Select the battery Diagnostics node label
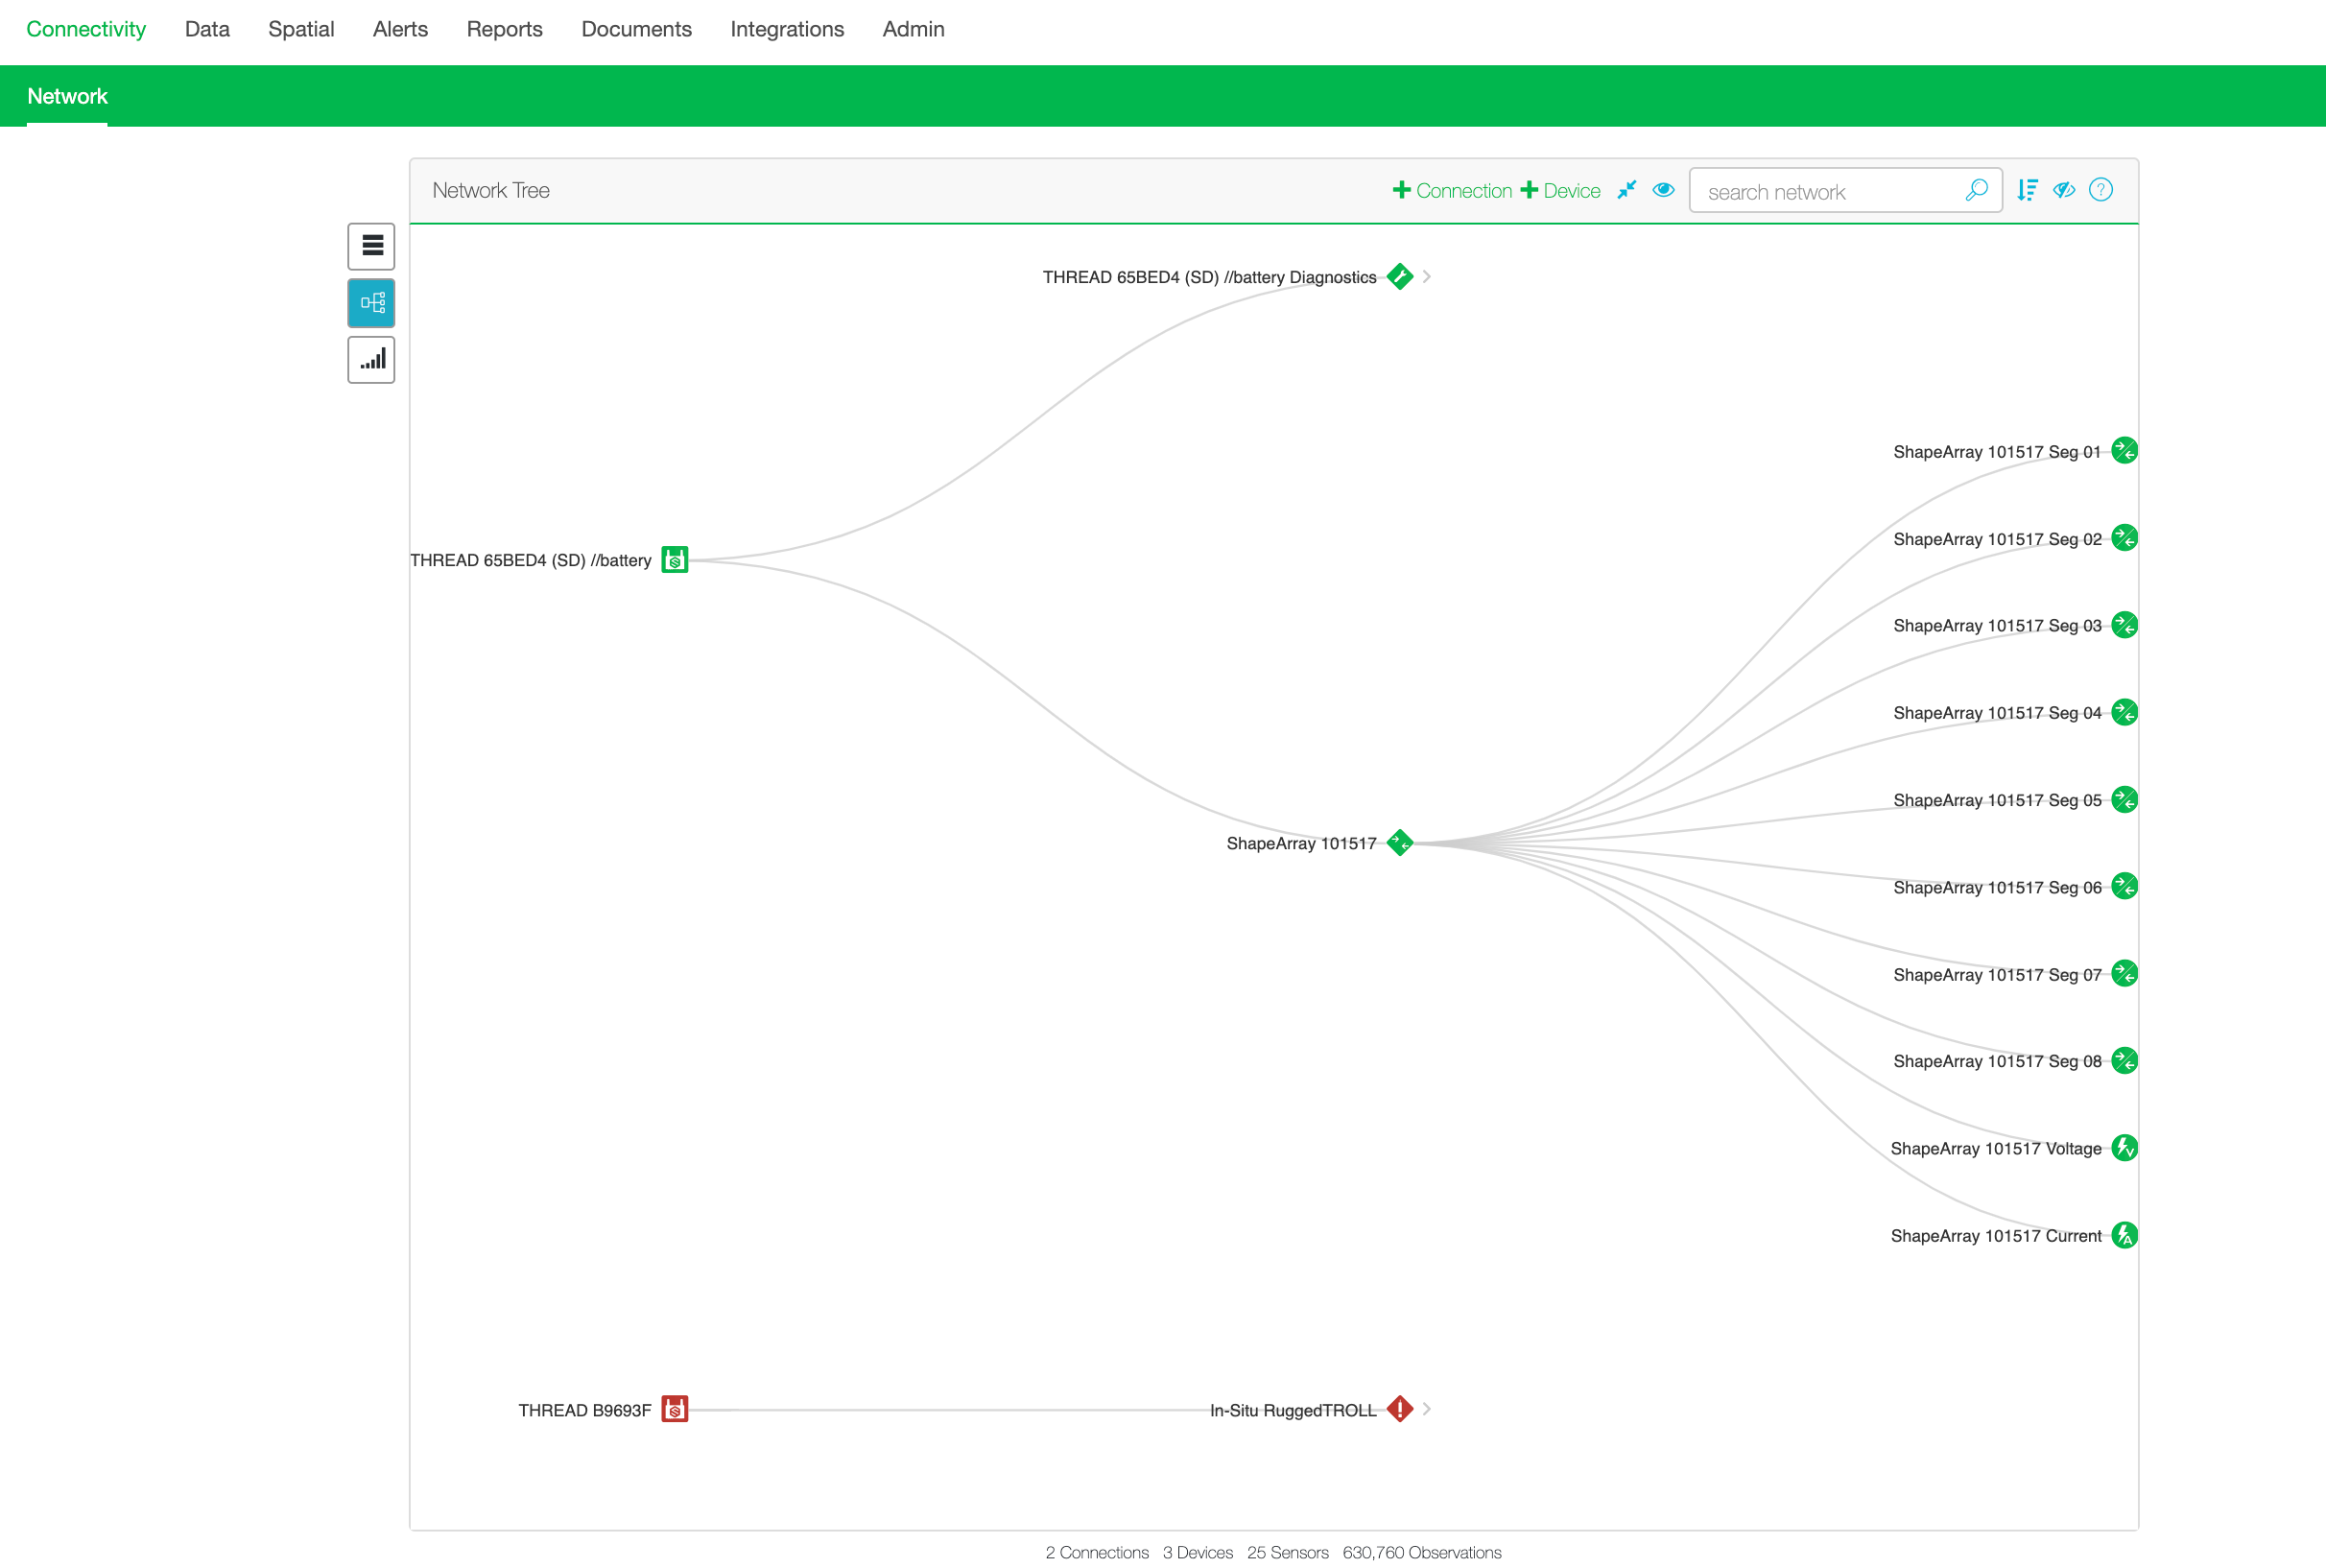This screenshot has height=1568, width=2326. tap(1210, 277)
